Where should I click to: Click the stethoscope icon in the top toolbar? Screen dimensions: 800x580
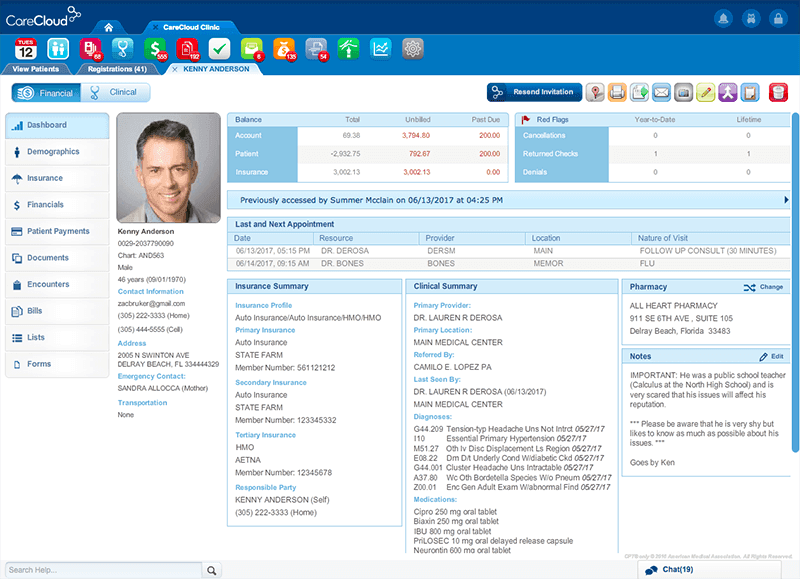click(x=124, y=48)
